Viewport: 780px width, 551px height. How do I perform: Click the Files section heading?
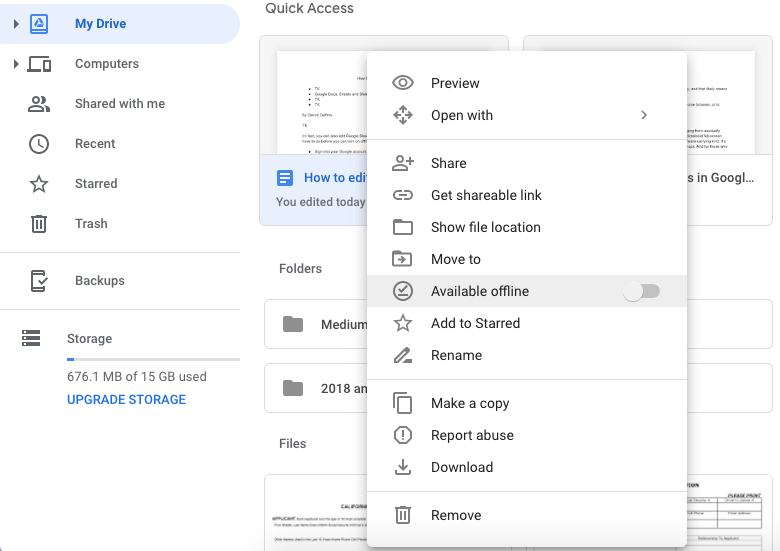[292, 444]
